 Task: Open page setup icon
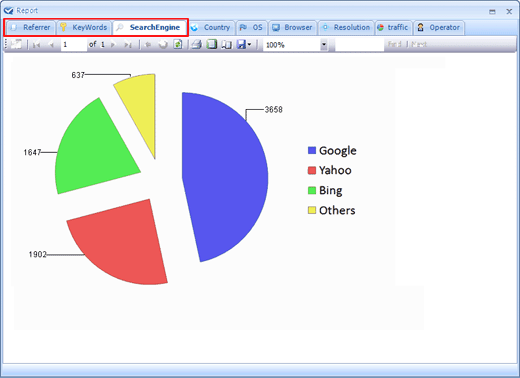point(227,44)
